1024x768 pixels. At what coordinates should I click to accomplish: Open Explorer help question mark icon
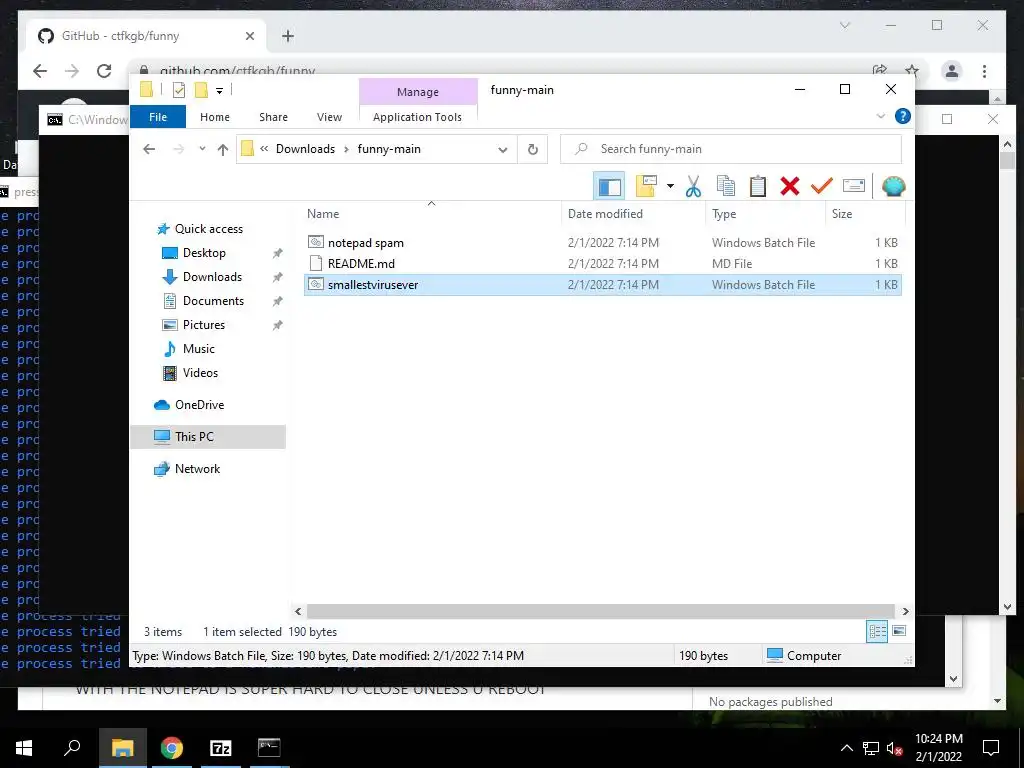click(903, 116)
